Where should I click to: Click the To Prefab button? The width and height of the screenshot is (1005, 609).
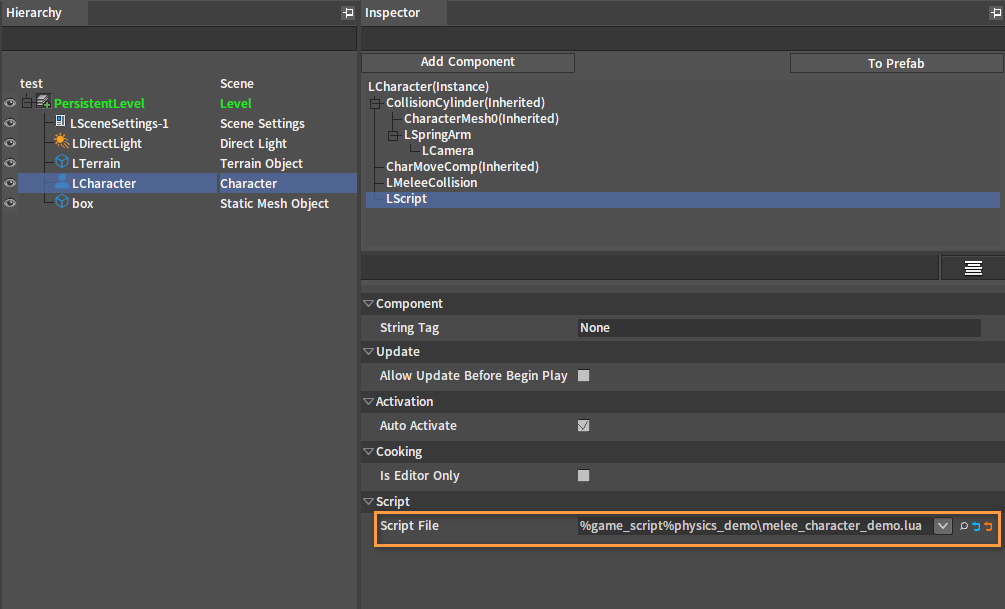[896, 63]
